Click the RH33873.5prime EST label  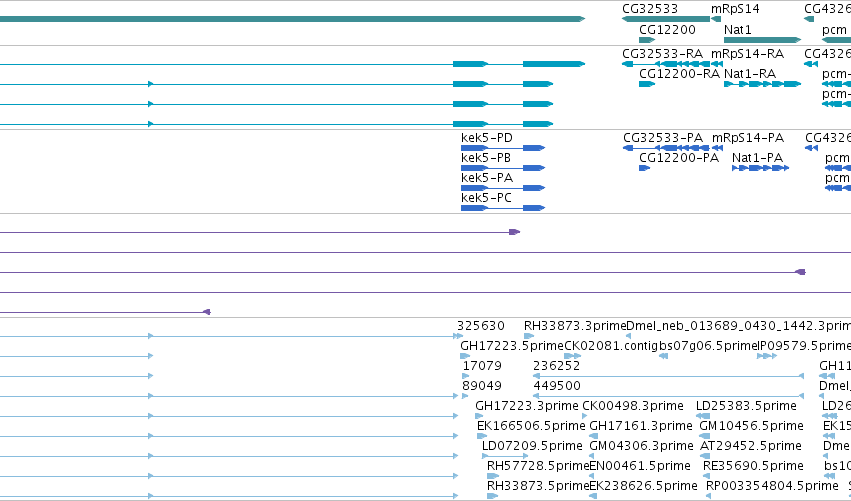(538, 486)
